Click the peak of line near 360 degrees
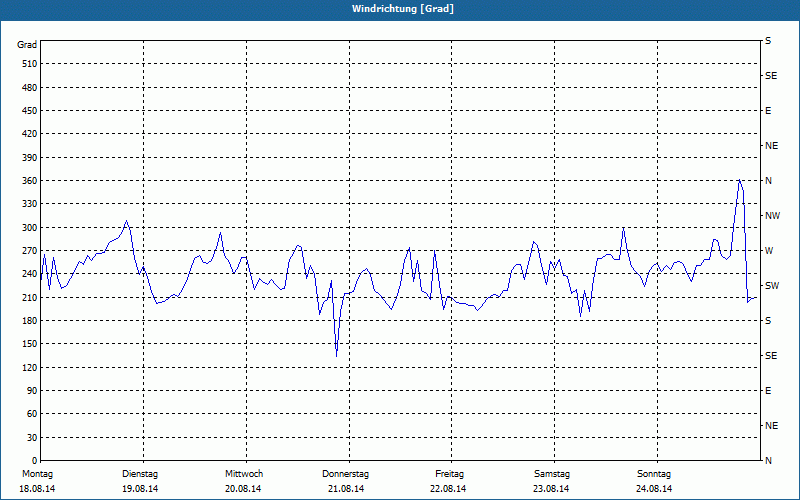This screenshot has height=500, width=800. coord(739,180)
